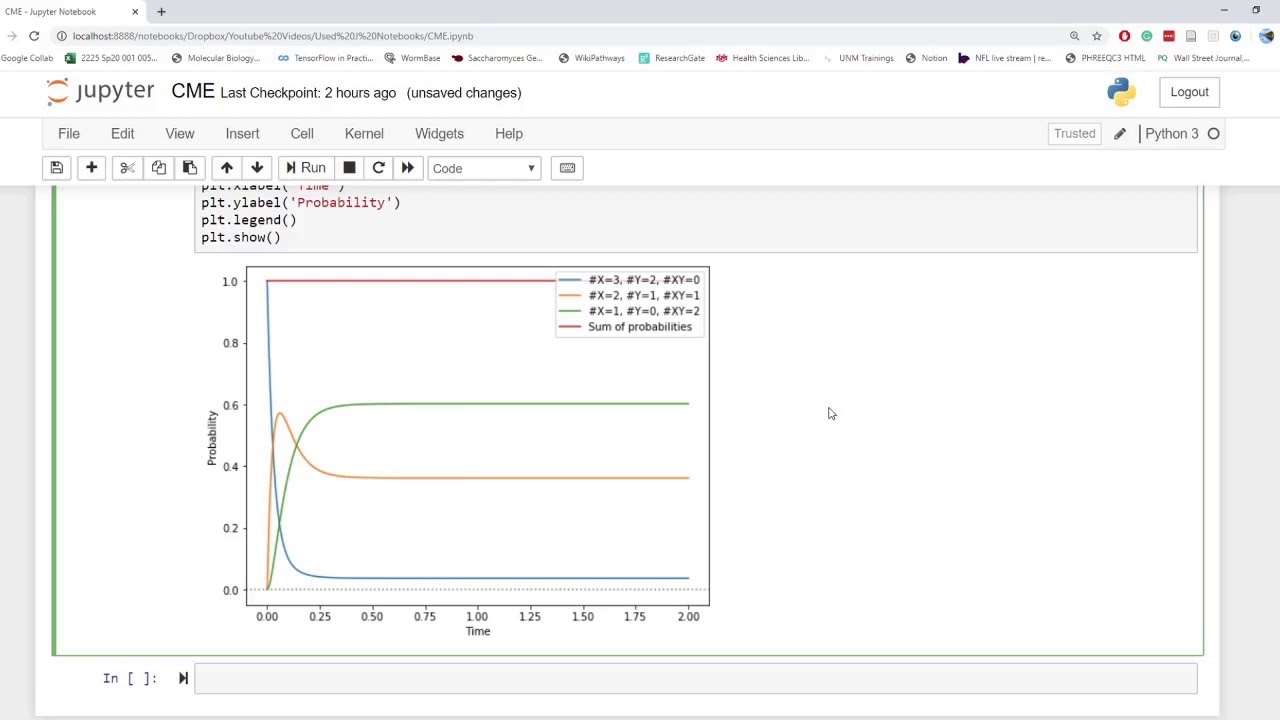This screenshot has width=1280, height=720.
Task: Open the Health Sciences Lib bookmark
Action: 762,58
